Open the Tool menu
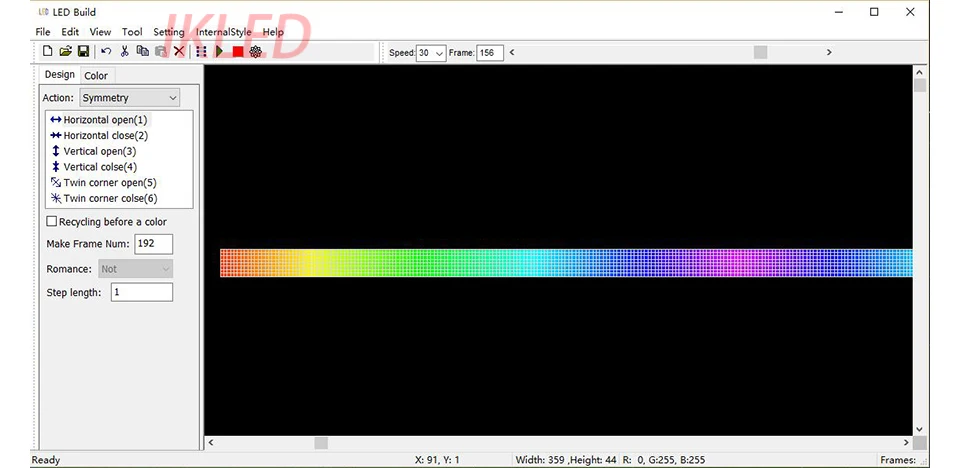This screenshot has height=468, width=960. (x=132, y=32)
